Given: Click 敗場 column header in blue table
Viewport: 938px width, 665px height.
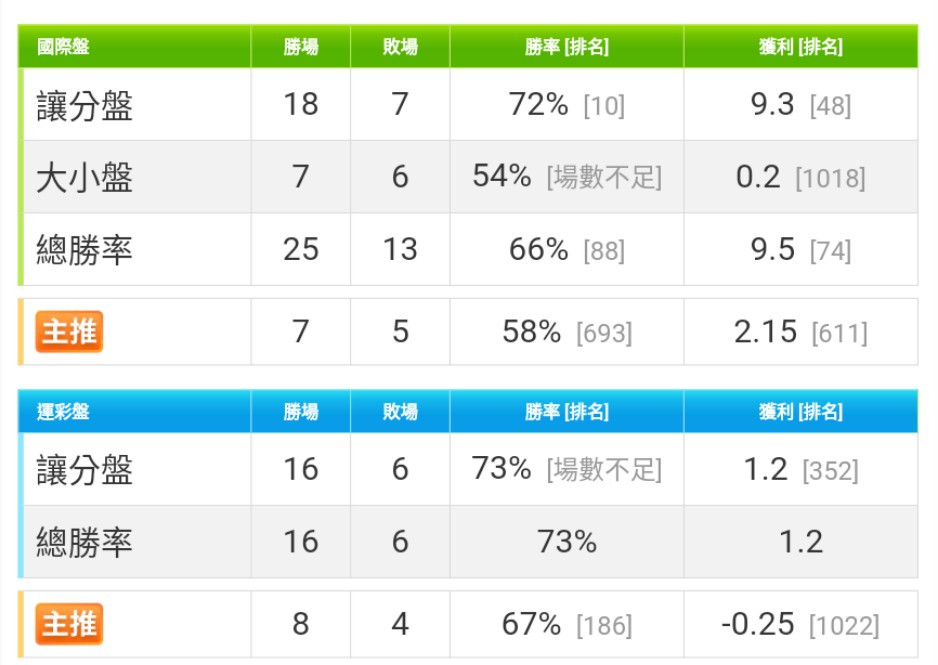Looking at the screenshot, I should coord(400,411).
